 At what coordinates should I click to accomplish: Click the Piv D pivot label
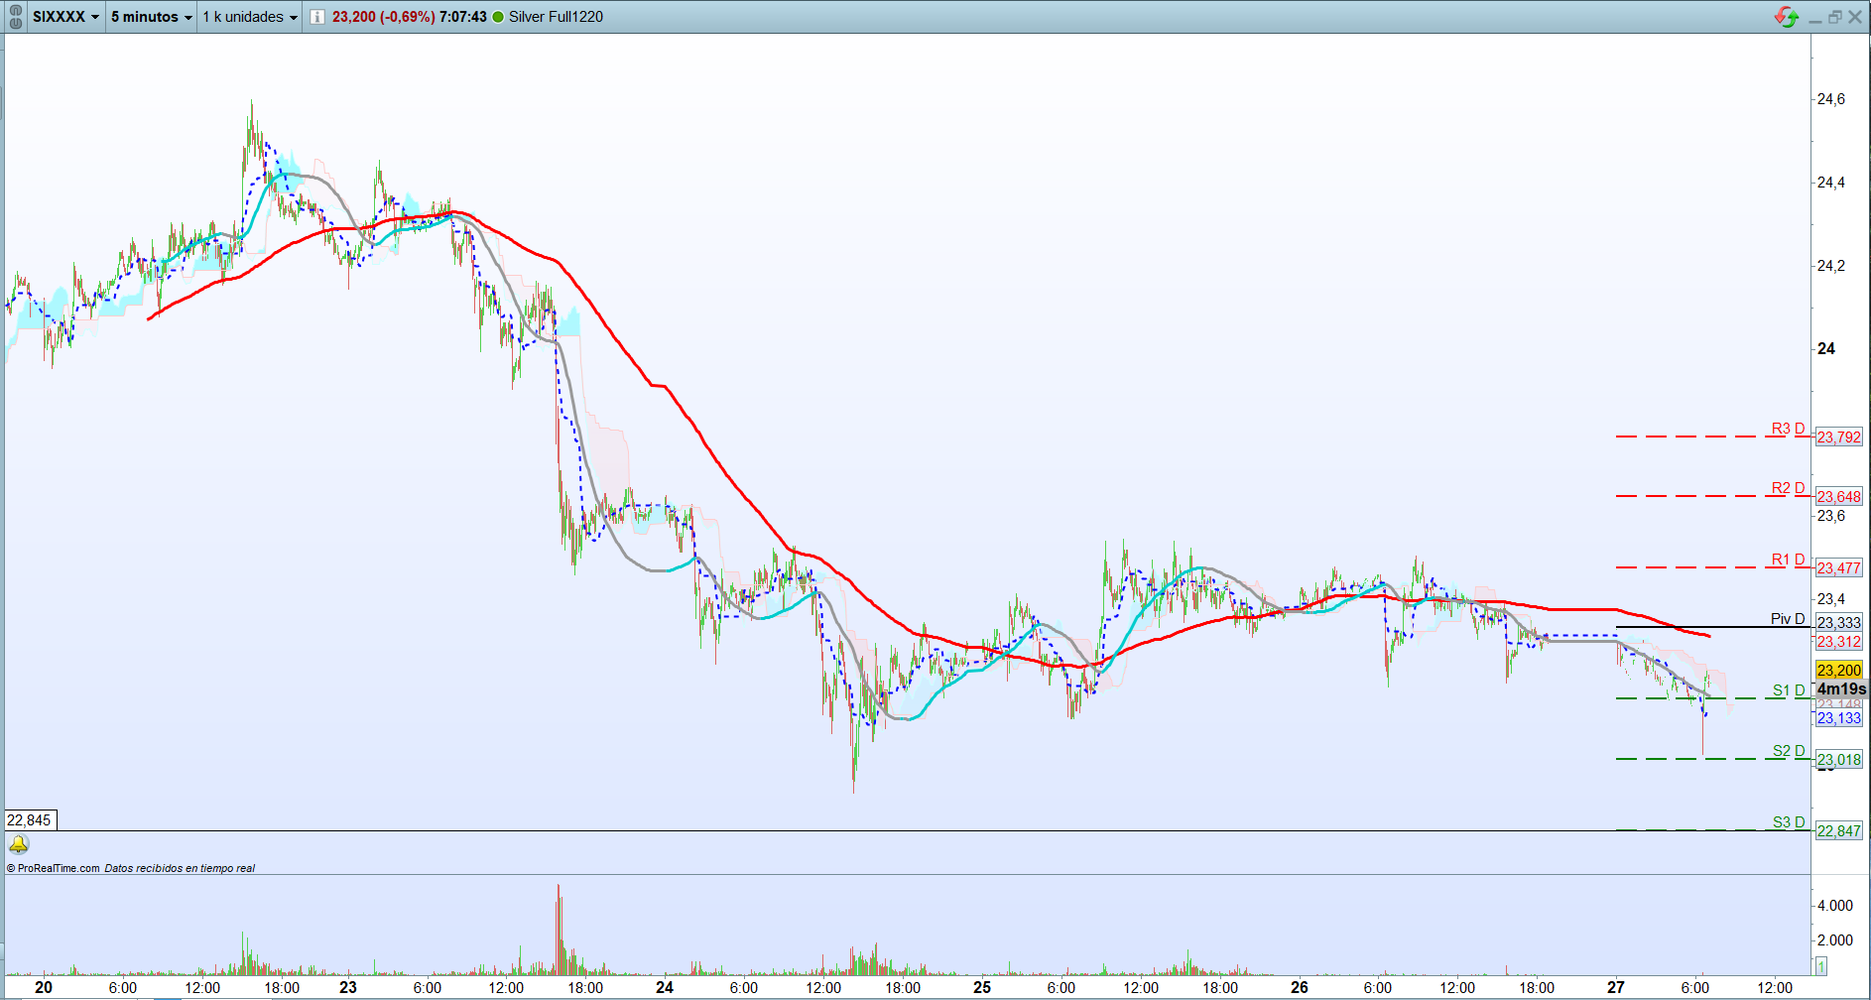pos(1788,619)
